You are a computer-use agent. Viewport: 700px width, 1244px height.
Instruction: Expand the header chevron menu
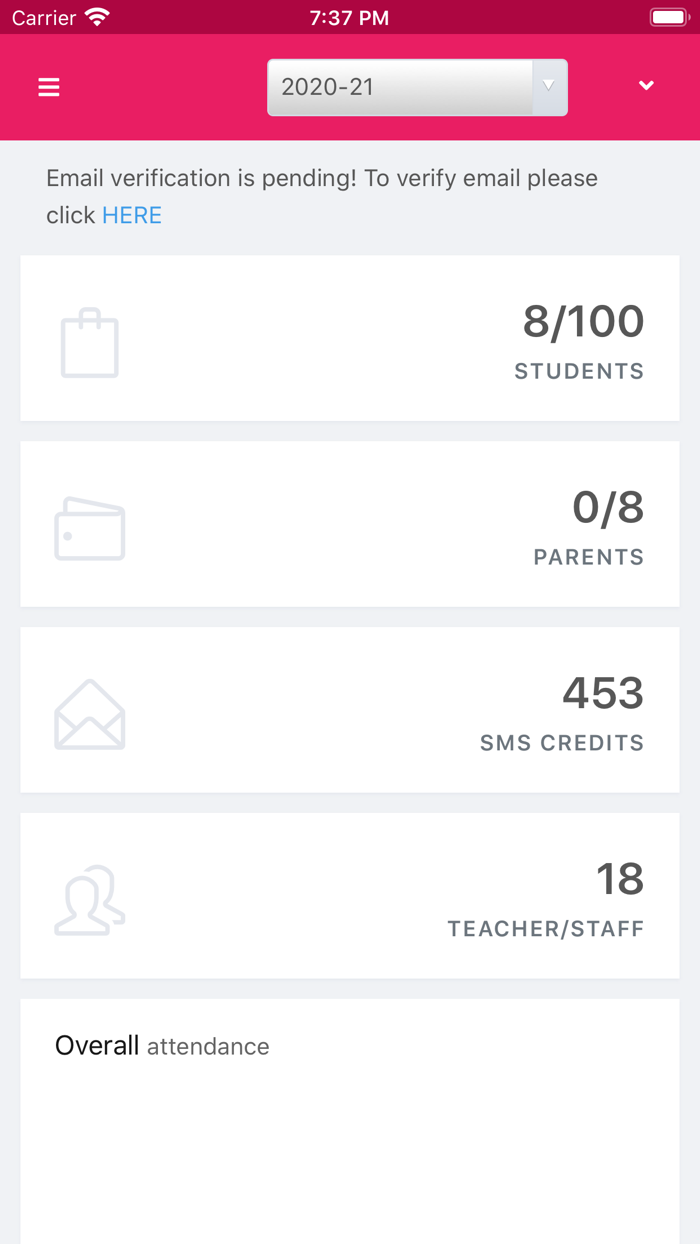coord(646,86)
